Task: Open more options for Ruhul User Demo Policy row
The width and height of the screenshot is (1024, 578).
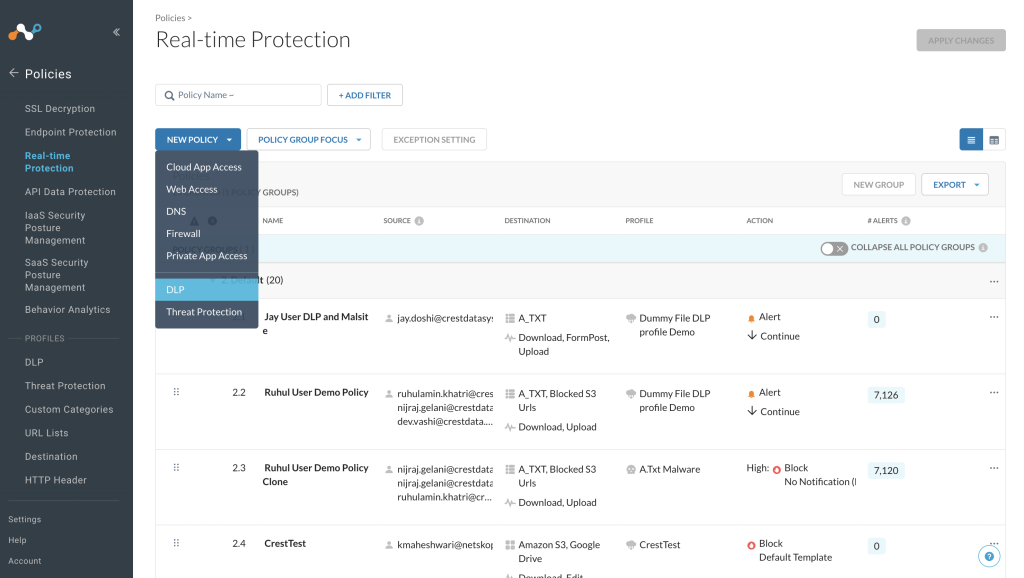Action: (x=994, y=393)
